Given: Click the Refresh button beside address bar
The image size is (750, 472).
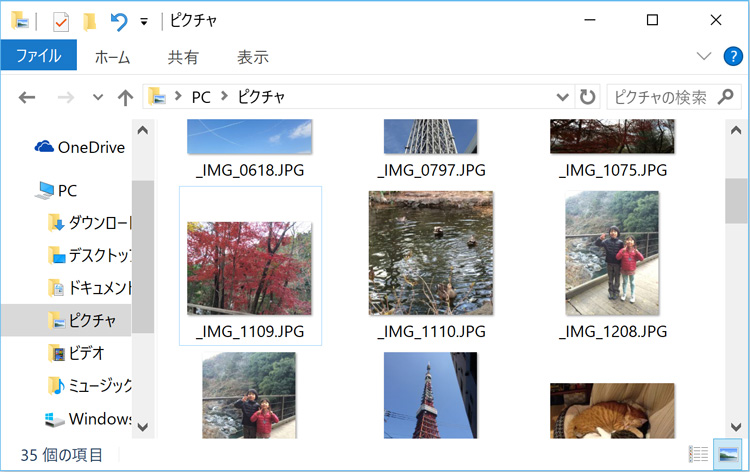Looking at the screenshot, I should pyautogui.click(x=587, y=97).
